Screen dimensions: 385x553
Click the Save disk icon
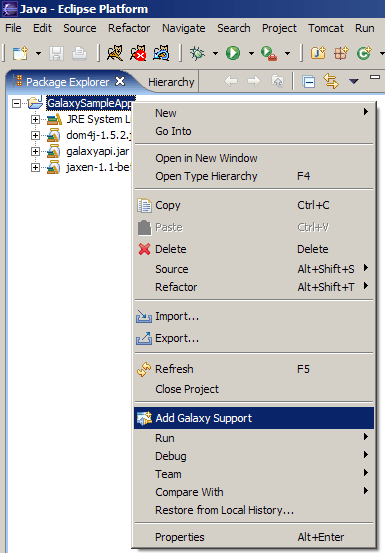[x=56, y=54]
